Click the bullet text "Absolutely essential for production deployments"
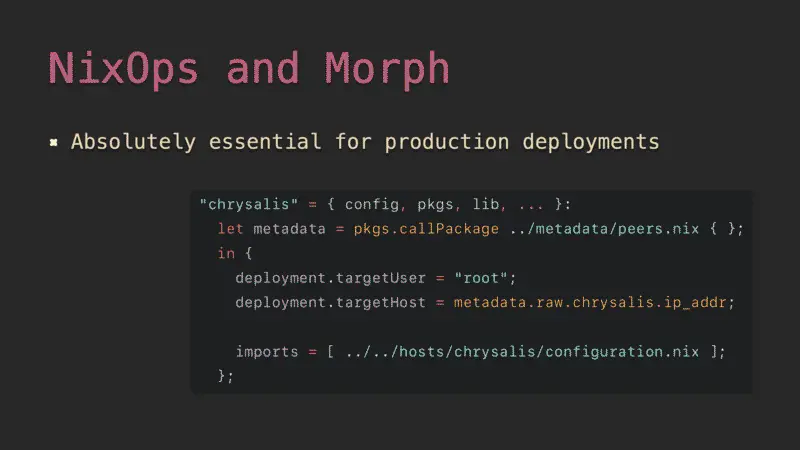Viewport: 800px width, 450px height. (365, 142)
